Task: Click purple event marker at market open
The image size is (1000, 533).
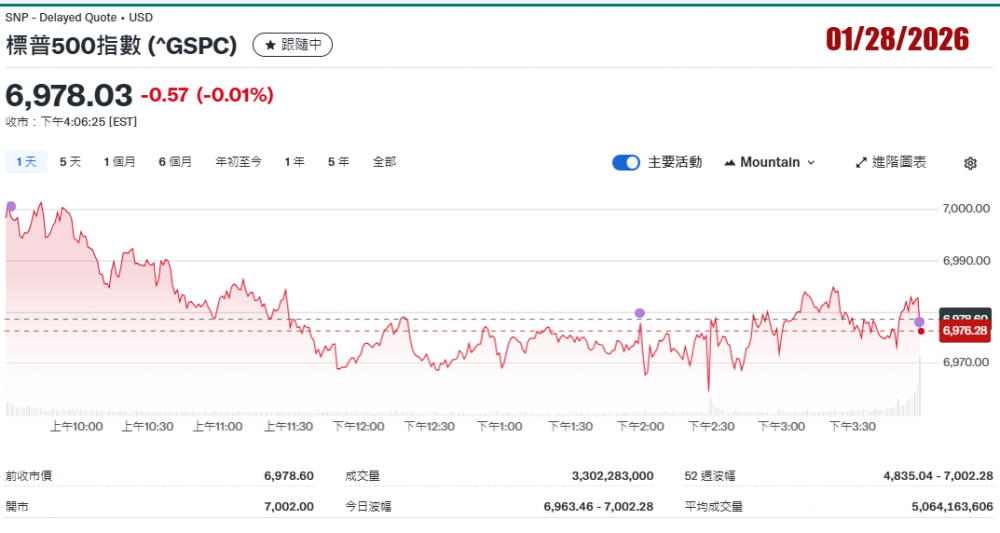Action: pos(11,207)
